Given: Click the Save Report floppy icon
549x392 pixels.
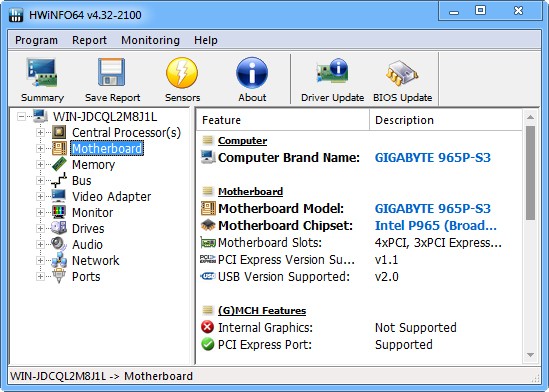Looking at the screenshot, I should click(x=112, y=72).
